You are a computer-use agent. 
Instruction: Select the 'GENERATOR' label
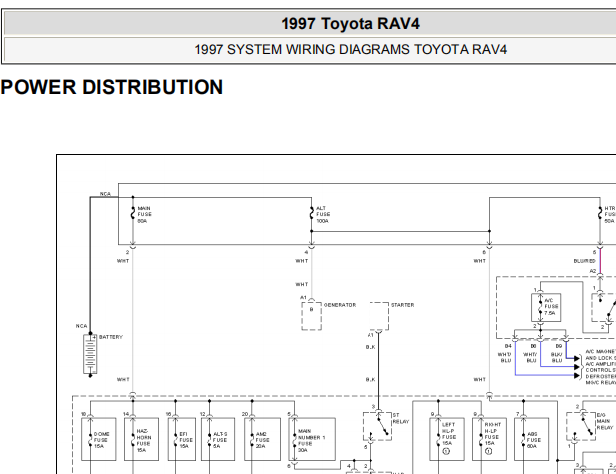point(340,305)
